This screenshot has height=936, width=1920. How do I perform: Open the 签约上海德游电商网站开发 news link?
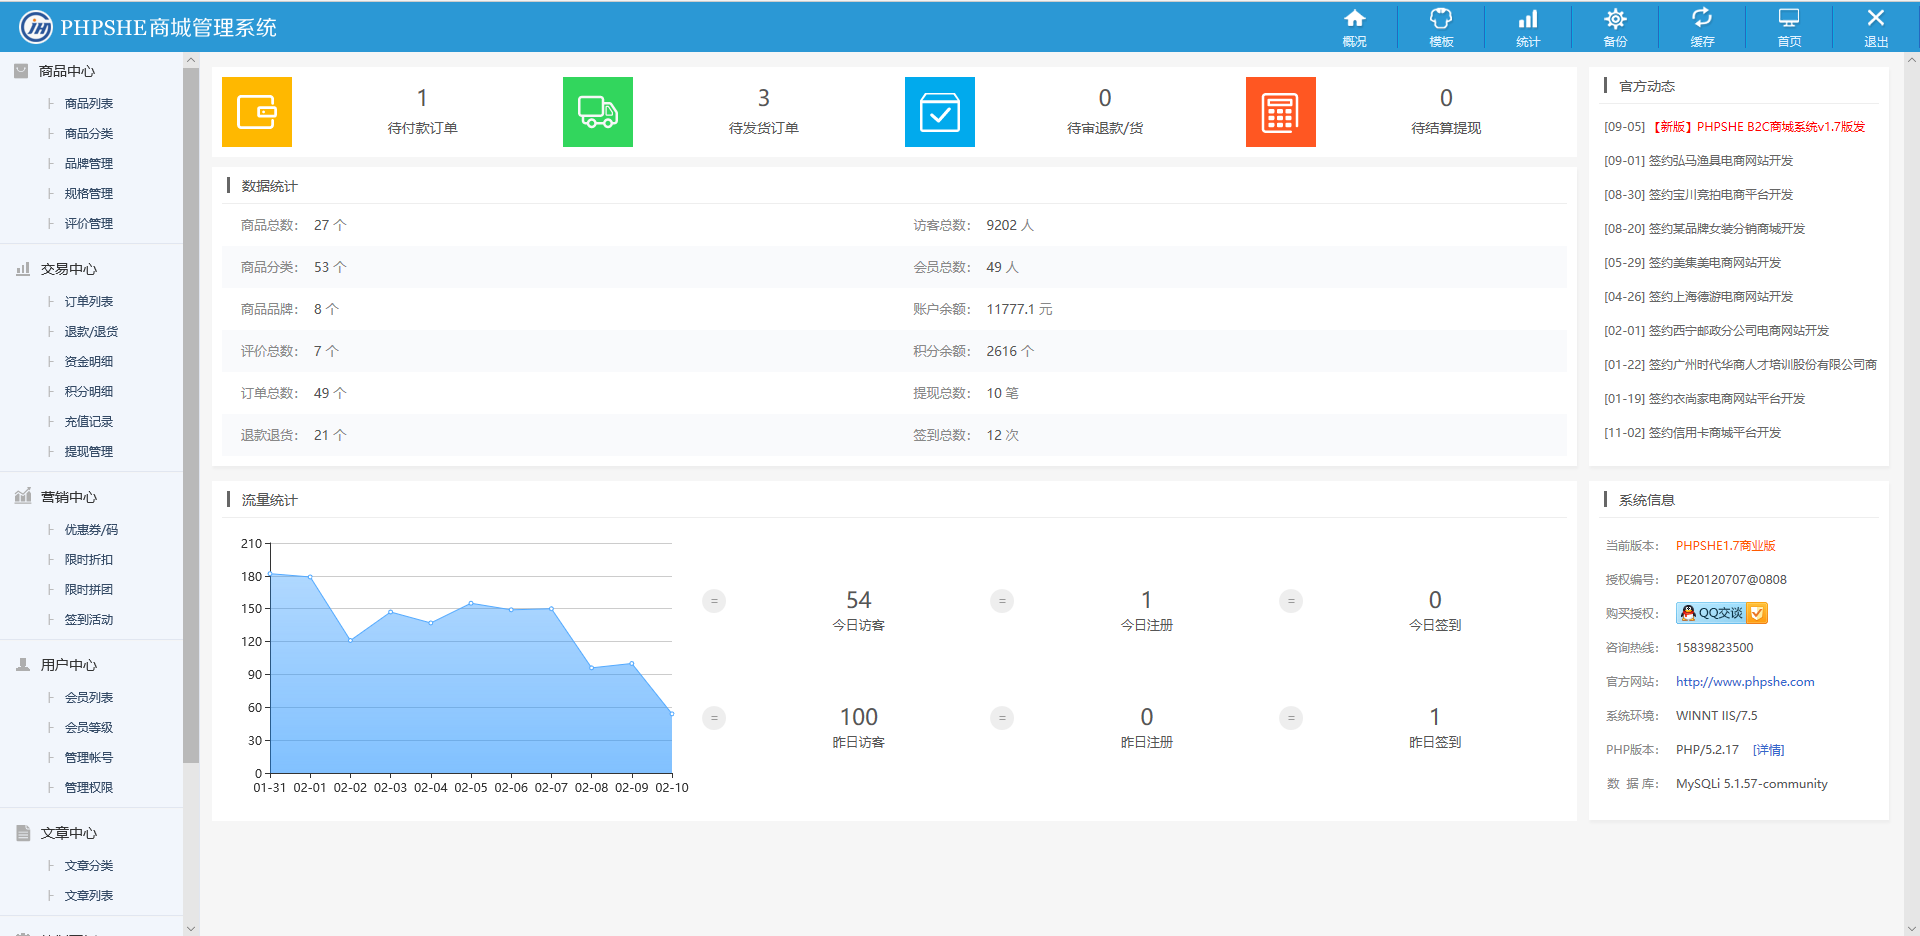(x=1721, y=297)
